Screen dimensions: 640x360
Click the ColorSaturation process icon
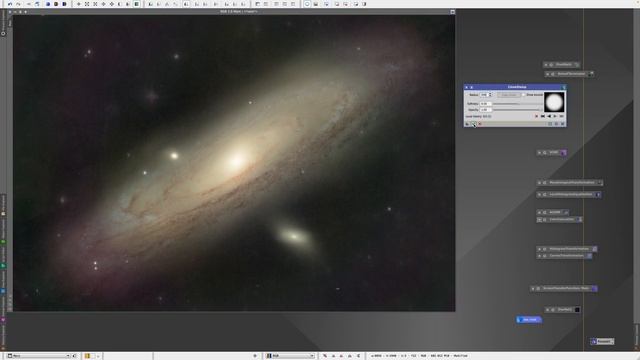[560, 219]
